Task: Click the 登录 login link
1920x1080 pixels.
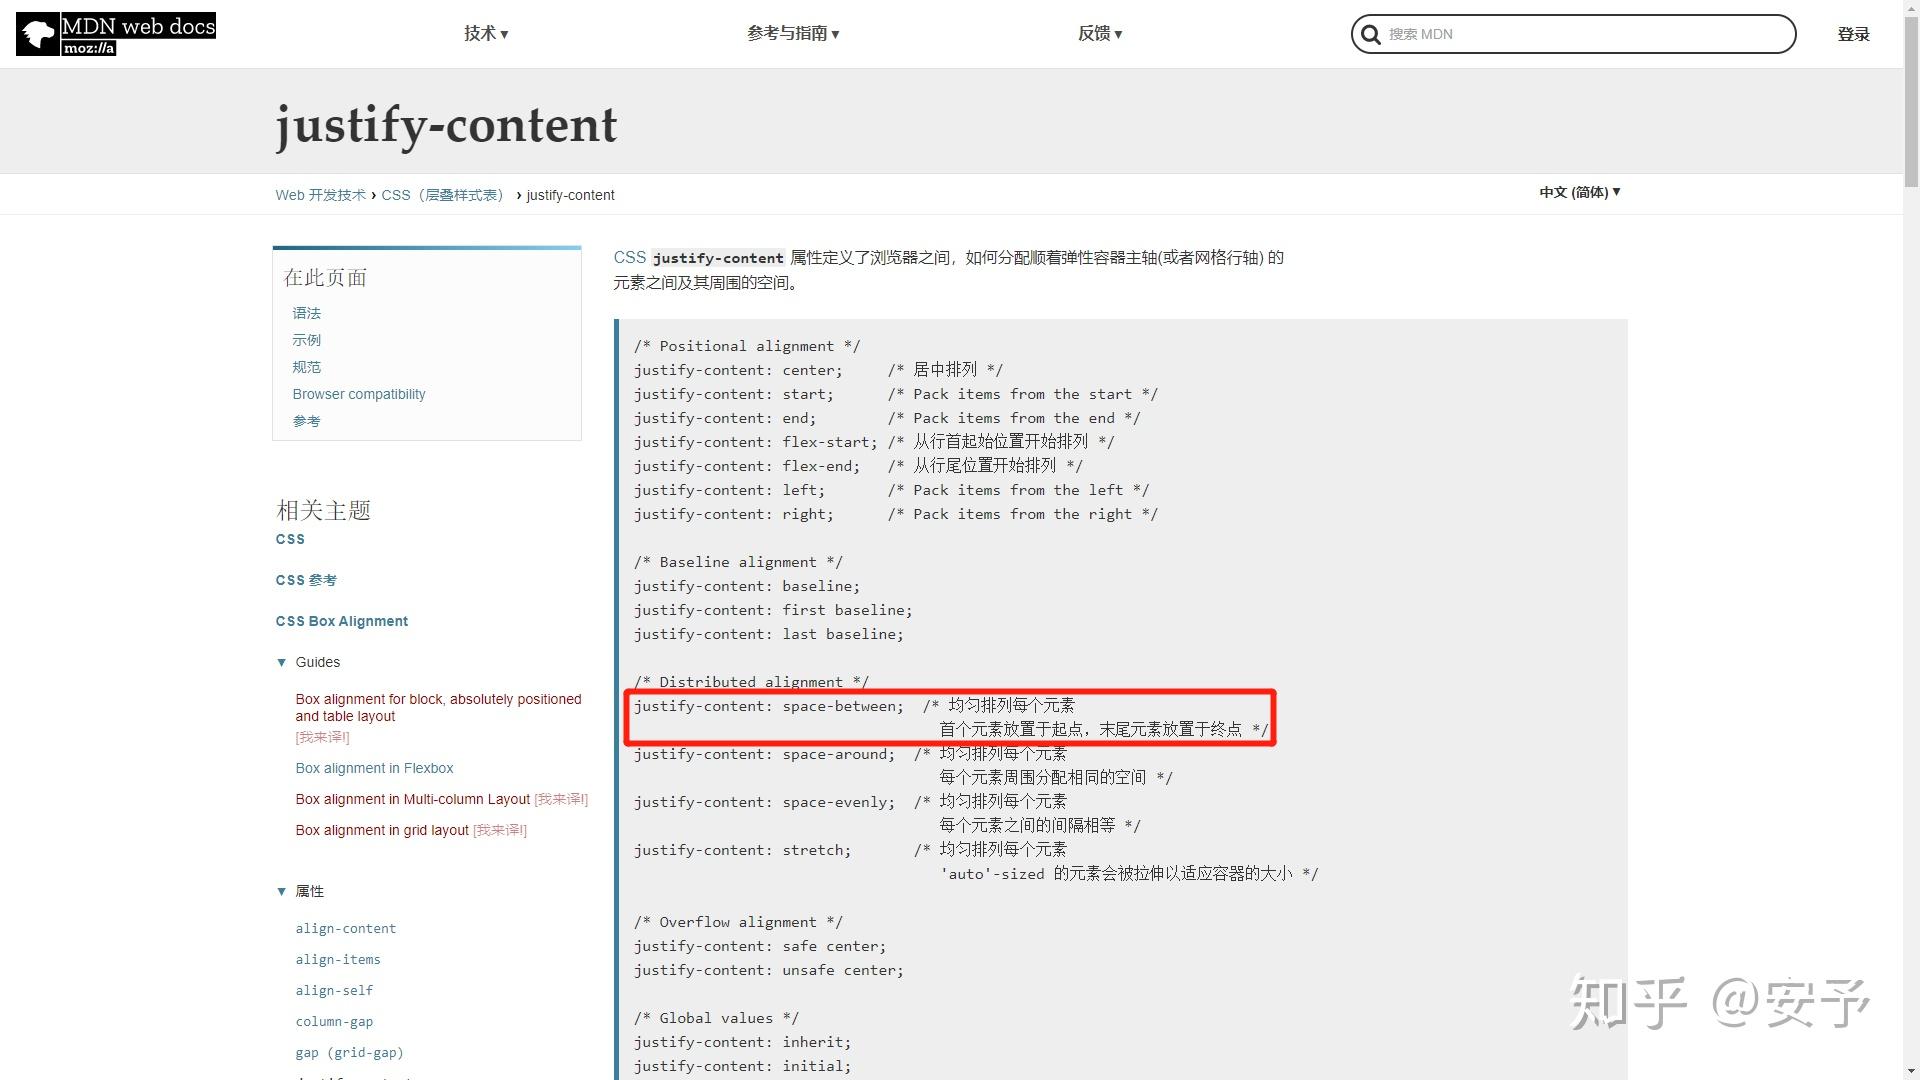Action: (x=1853, y=34)
